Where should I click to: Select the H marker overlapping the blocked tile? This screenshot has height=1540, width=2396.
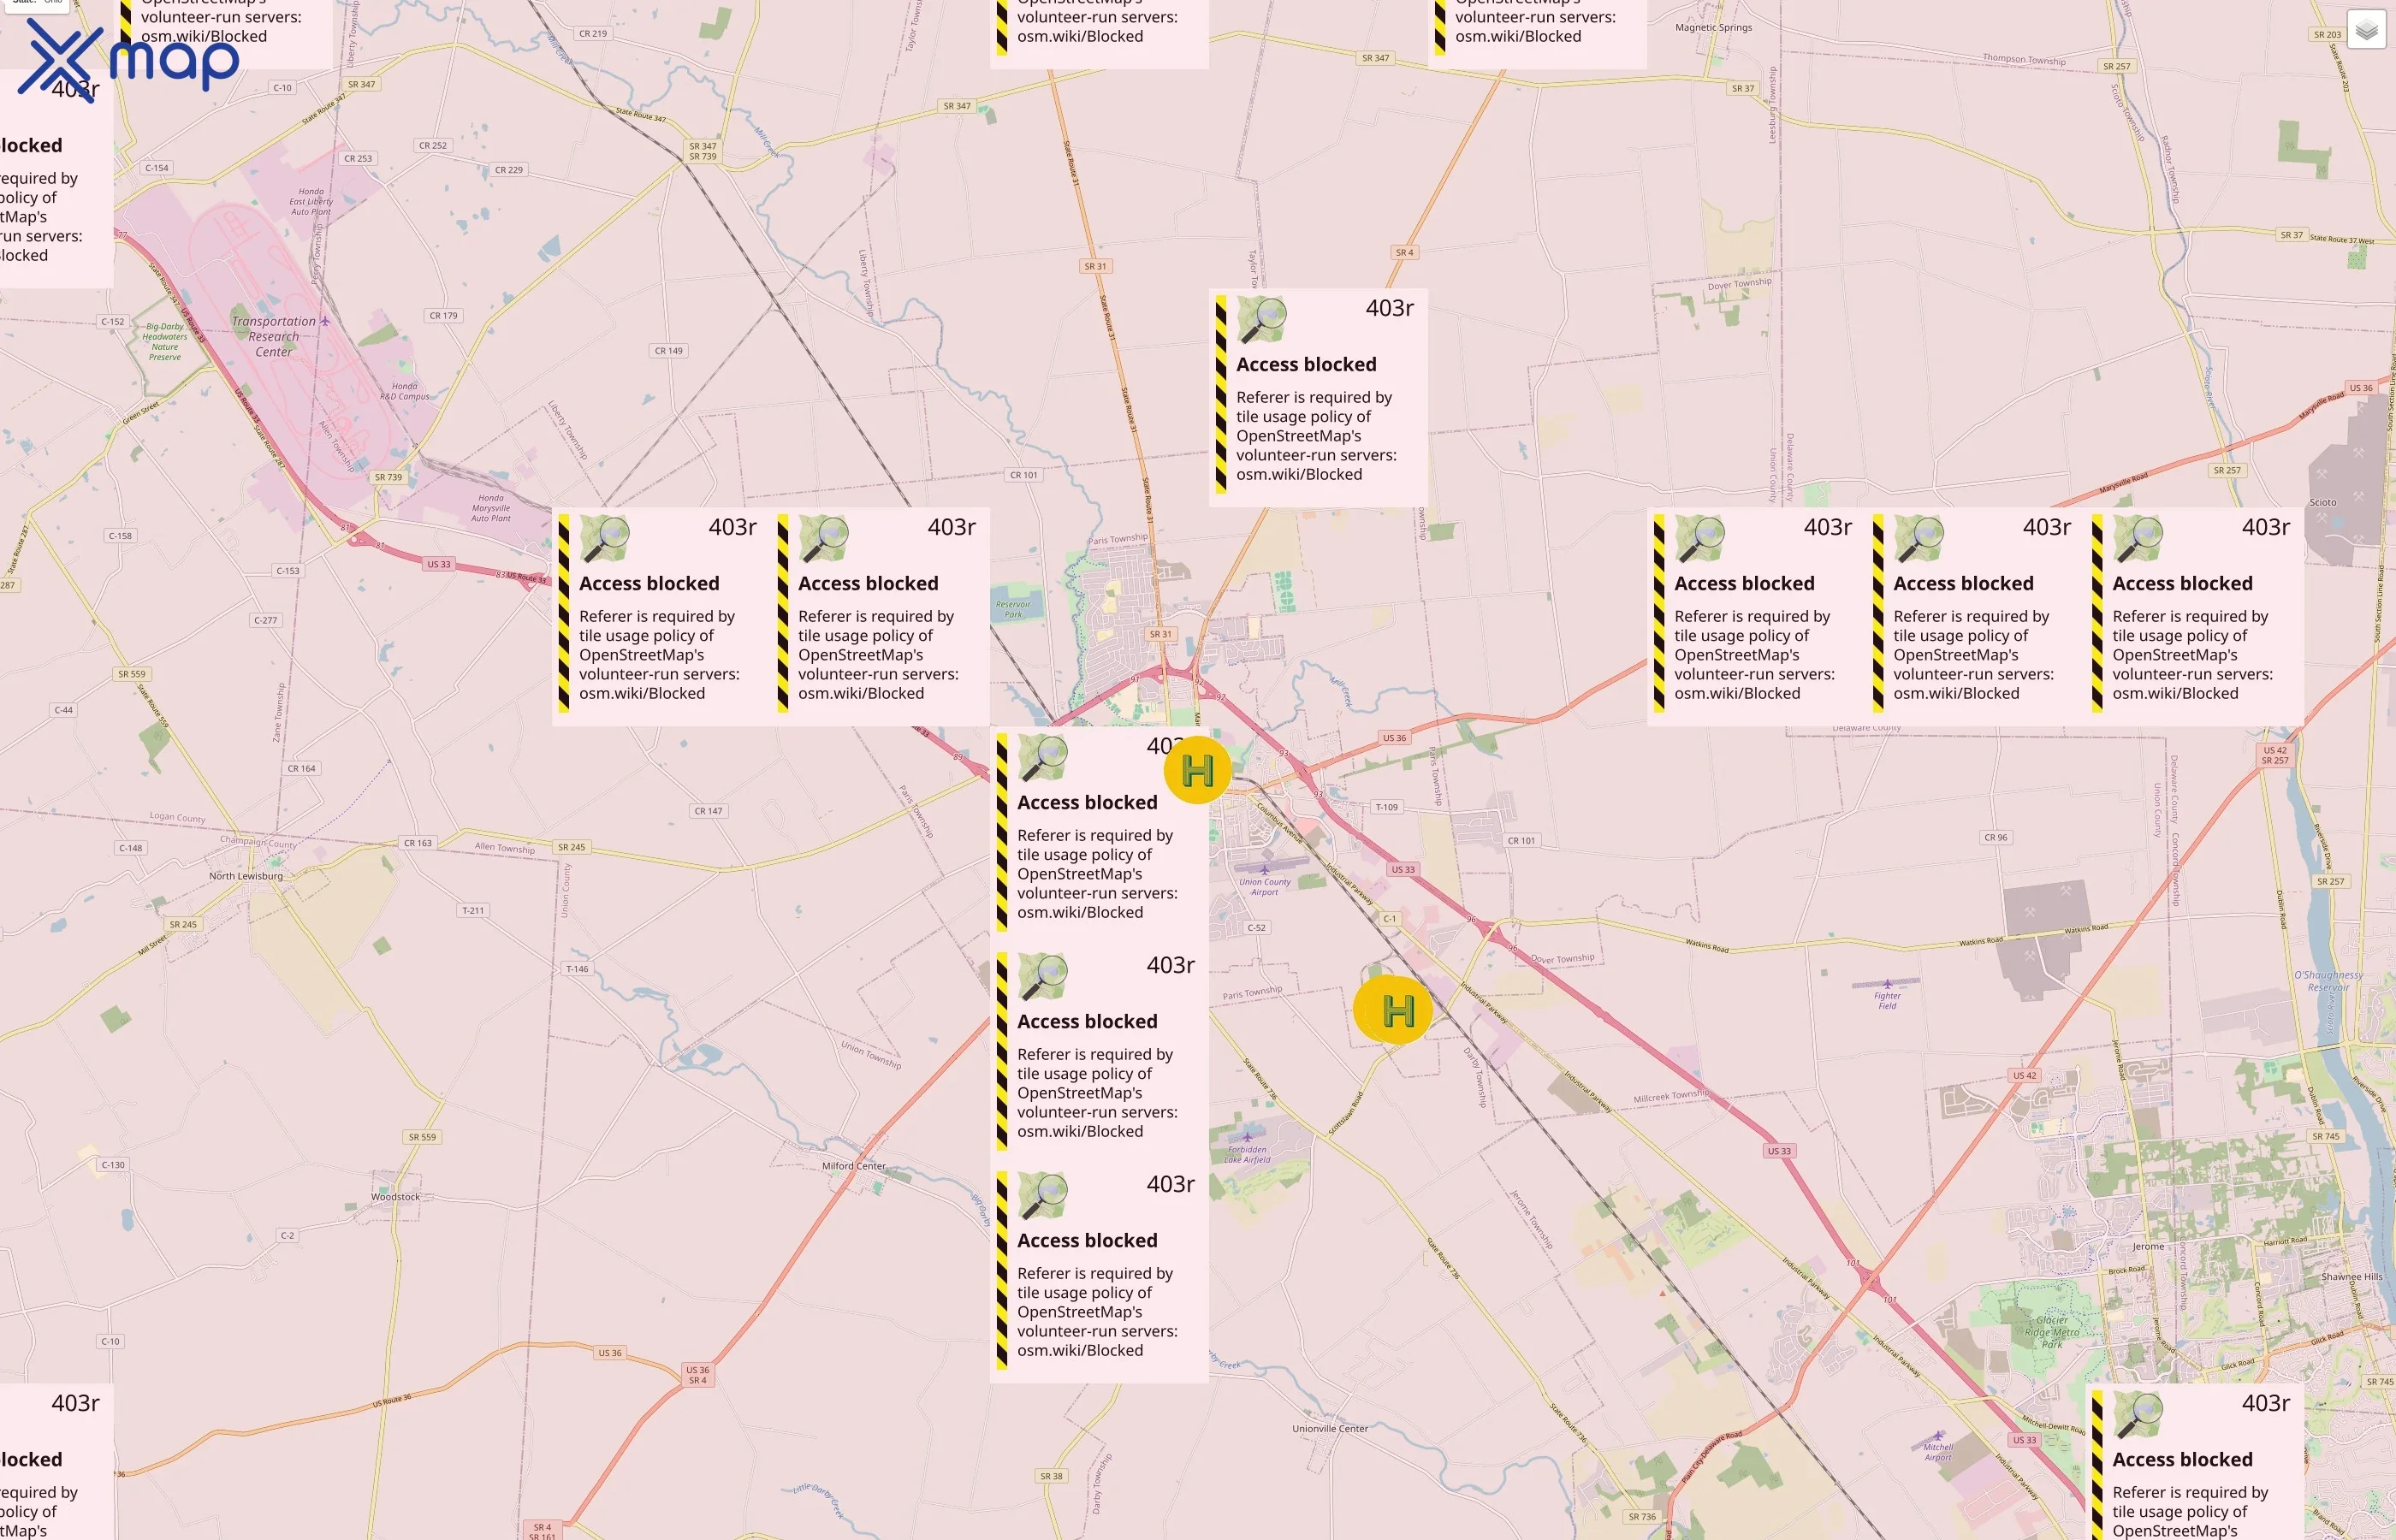1197,770
